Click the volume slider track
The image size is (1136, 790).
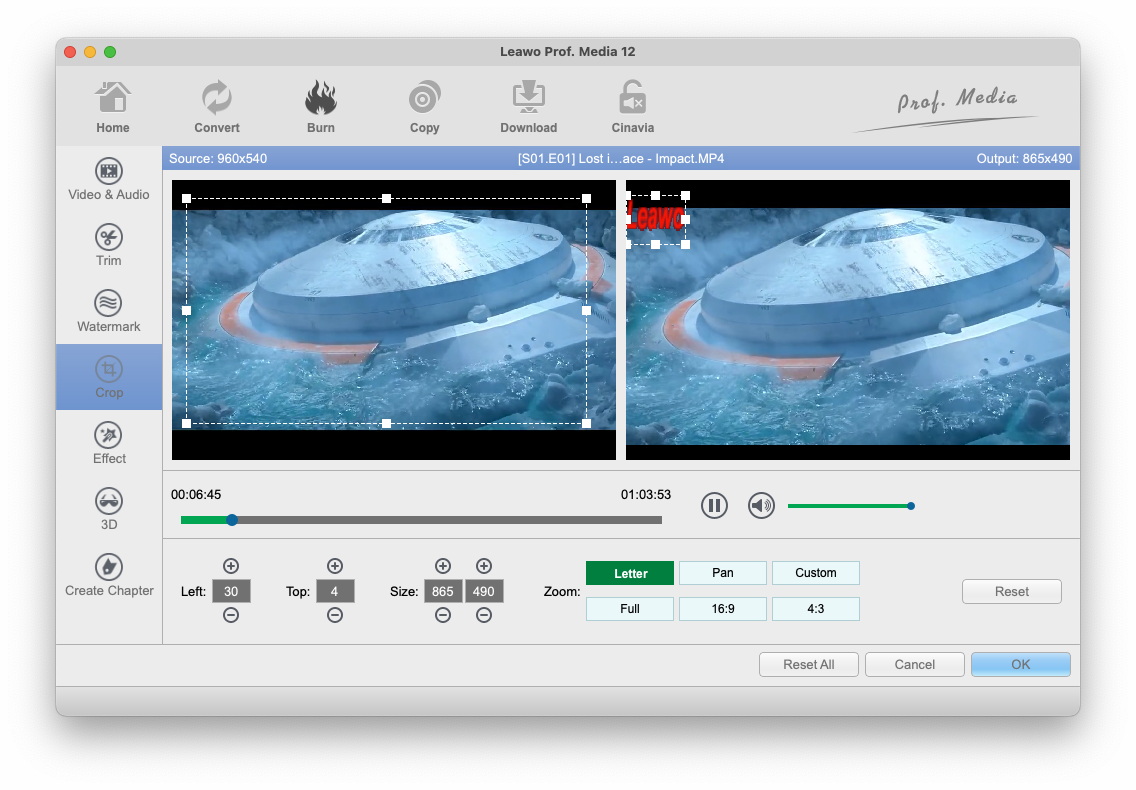click(848, 506)
